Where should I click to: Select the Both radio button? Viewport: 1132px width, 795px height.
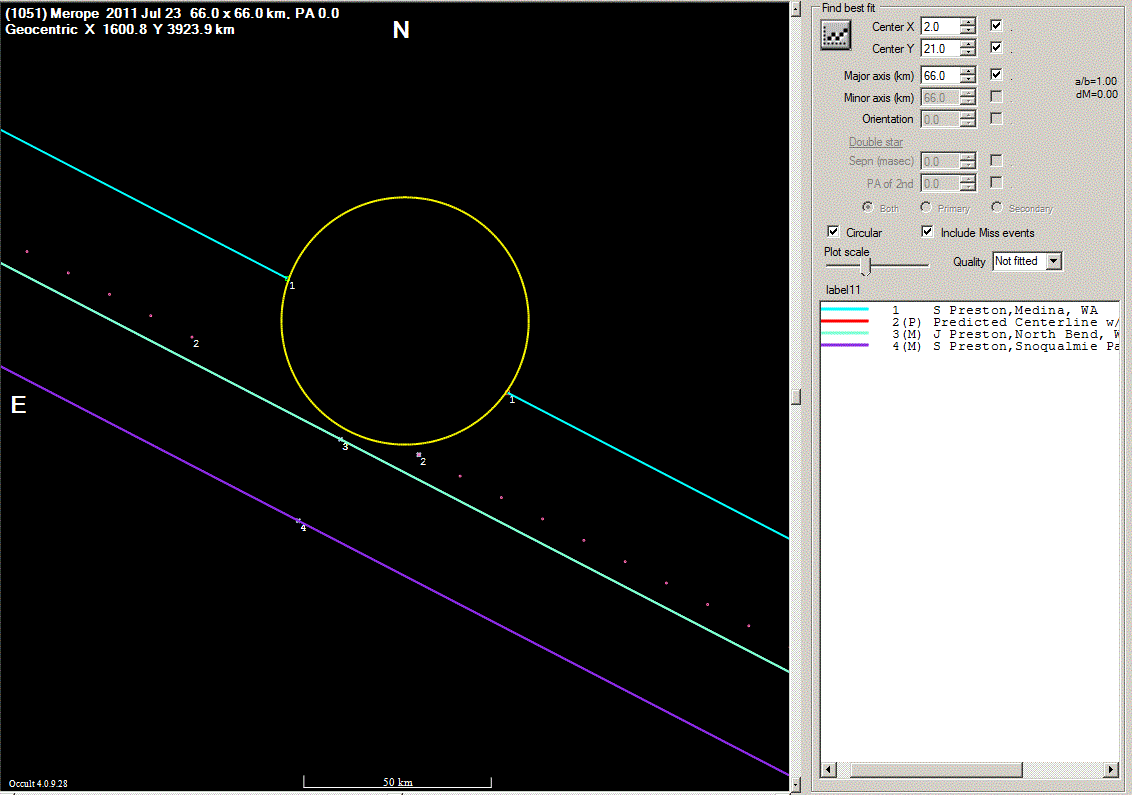tap(868, 207)
